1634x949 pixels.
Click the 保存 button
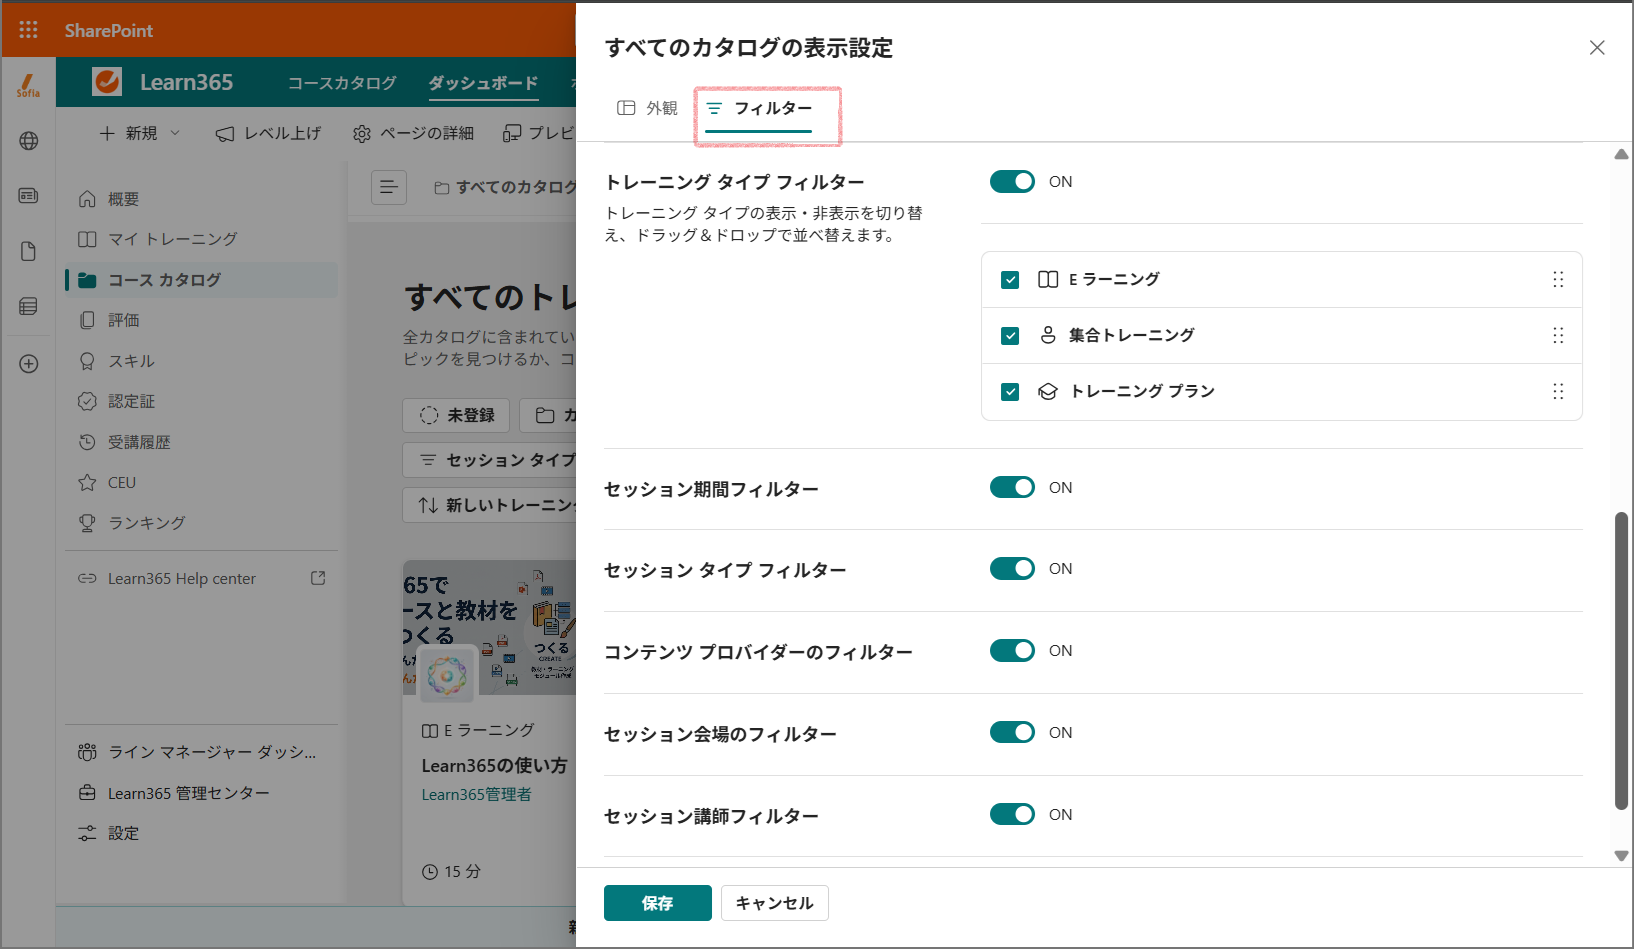pos(658,903)
